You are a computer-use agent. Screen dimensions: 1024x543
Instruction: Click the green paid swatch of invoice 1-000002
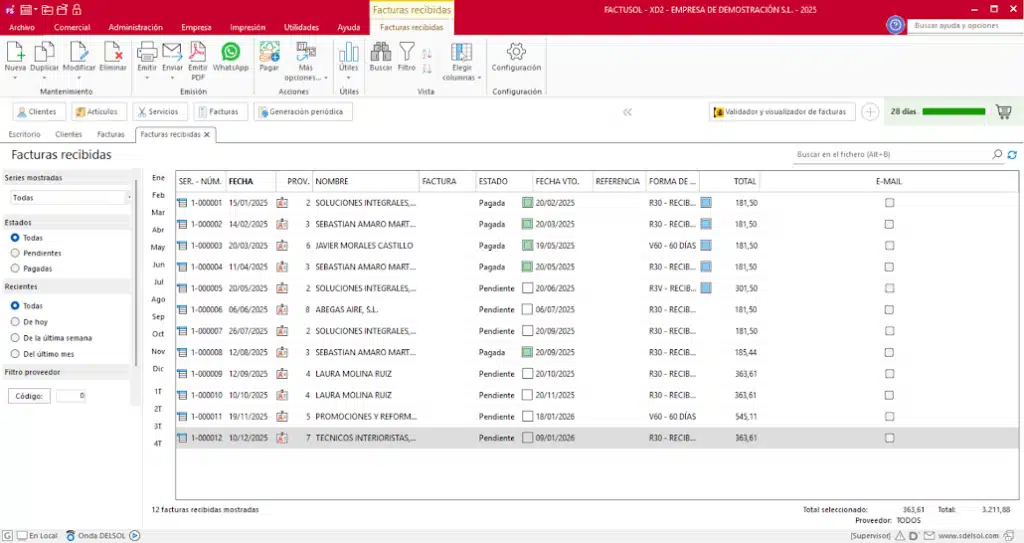tap(528, 224)
